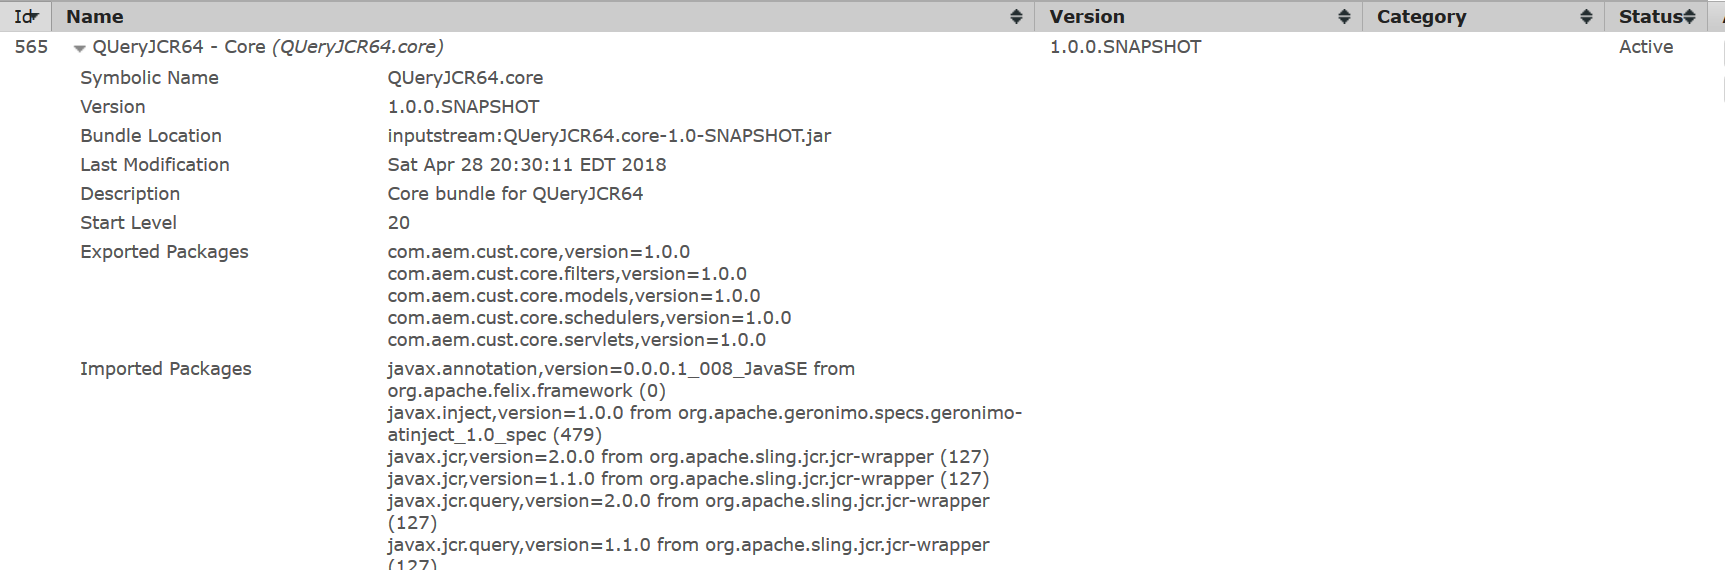
Task: Click the Category column sort arrows
Action: click(x=1586, y=17)
